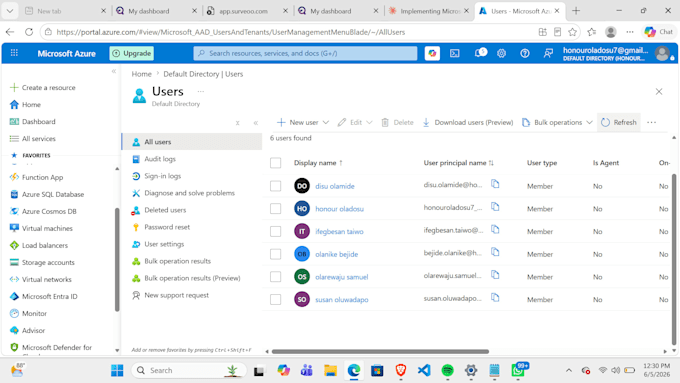This screenshot has height=383, width=680.
Task: Copy olarewaju samuel user principal name
Action: point(495,275)
